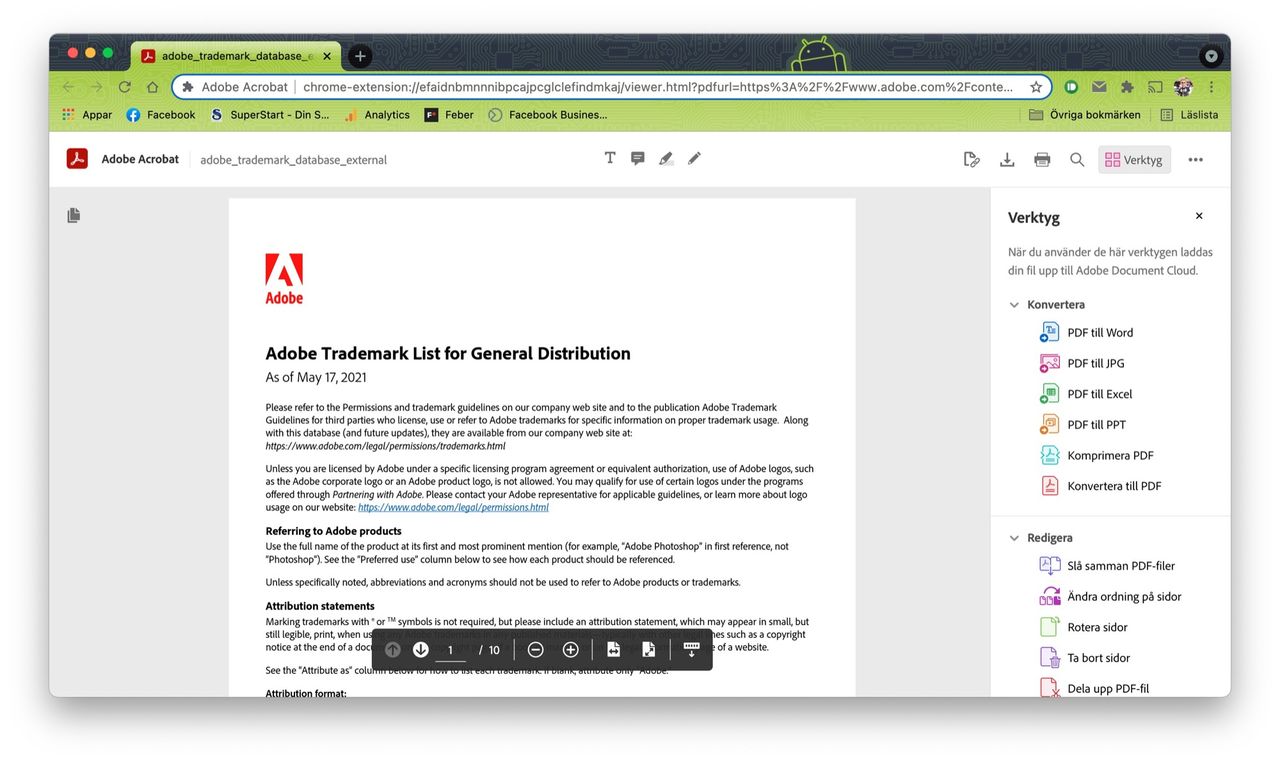The image size is (1280, 762).
Task: Select the Draw freehand pen tool
Action: click(x=694, y=157)
